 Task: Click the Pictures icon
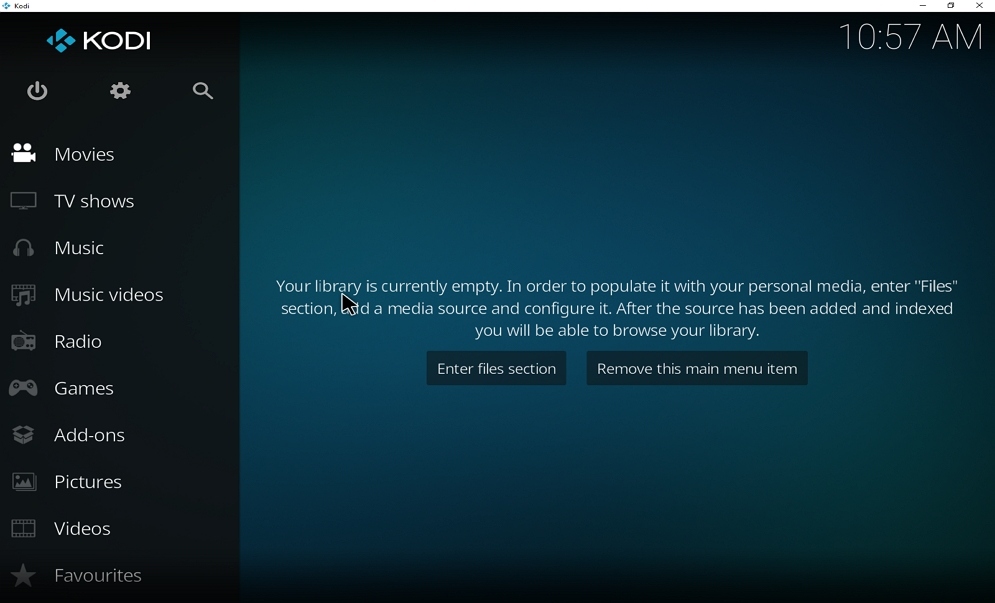tap(23, 482)
